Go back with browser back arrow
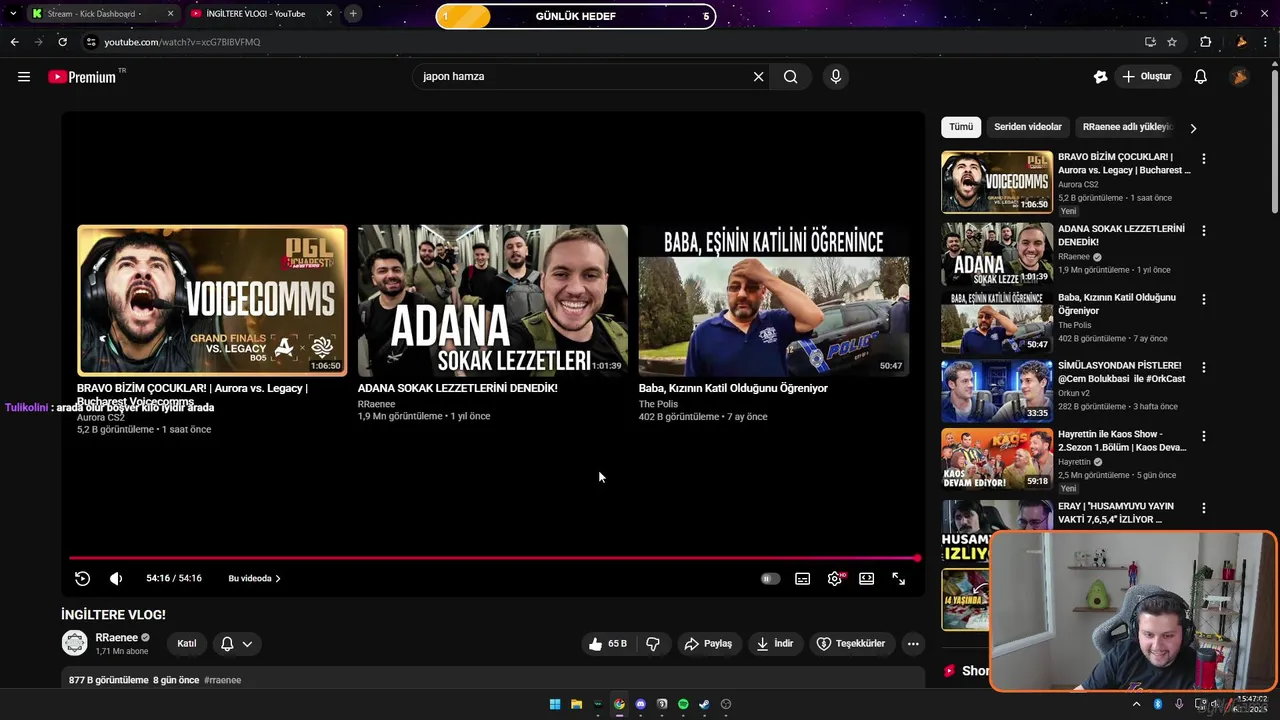The image size is (1280, 720). tap(14, 42)
